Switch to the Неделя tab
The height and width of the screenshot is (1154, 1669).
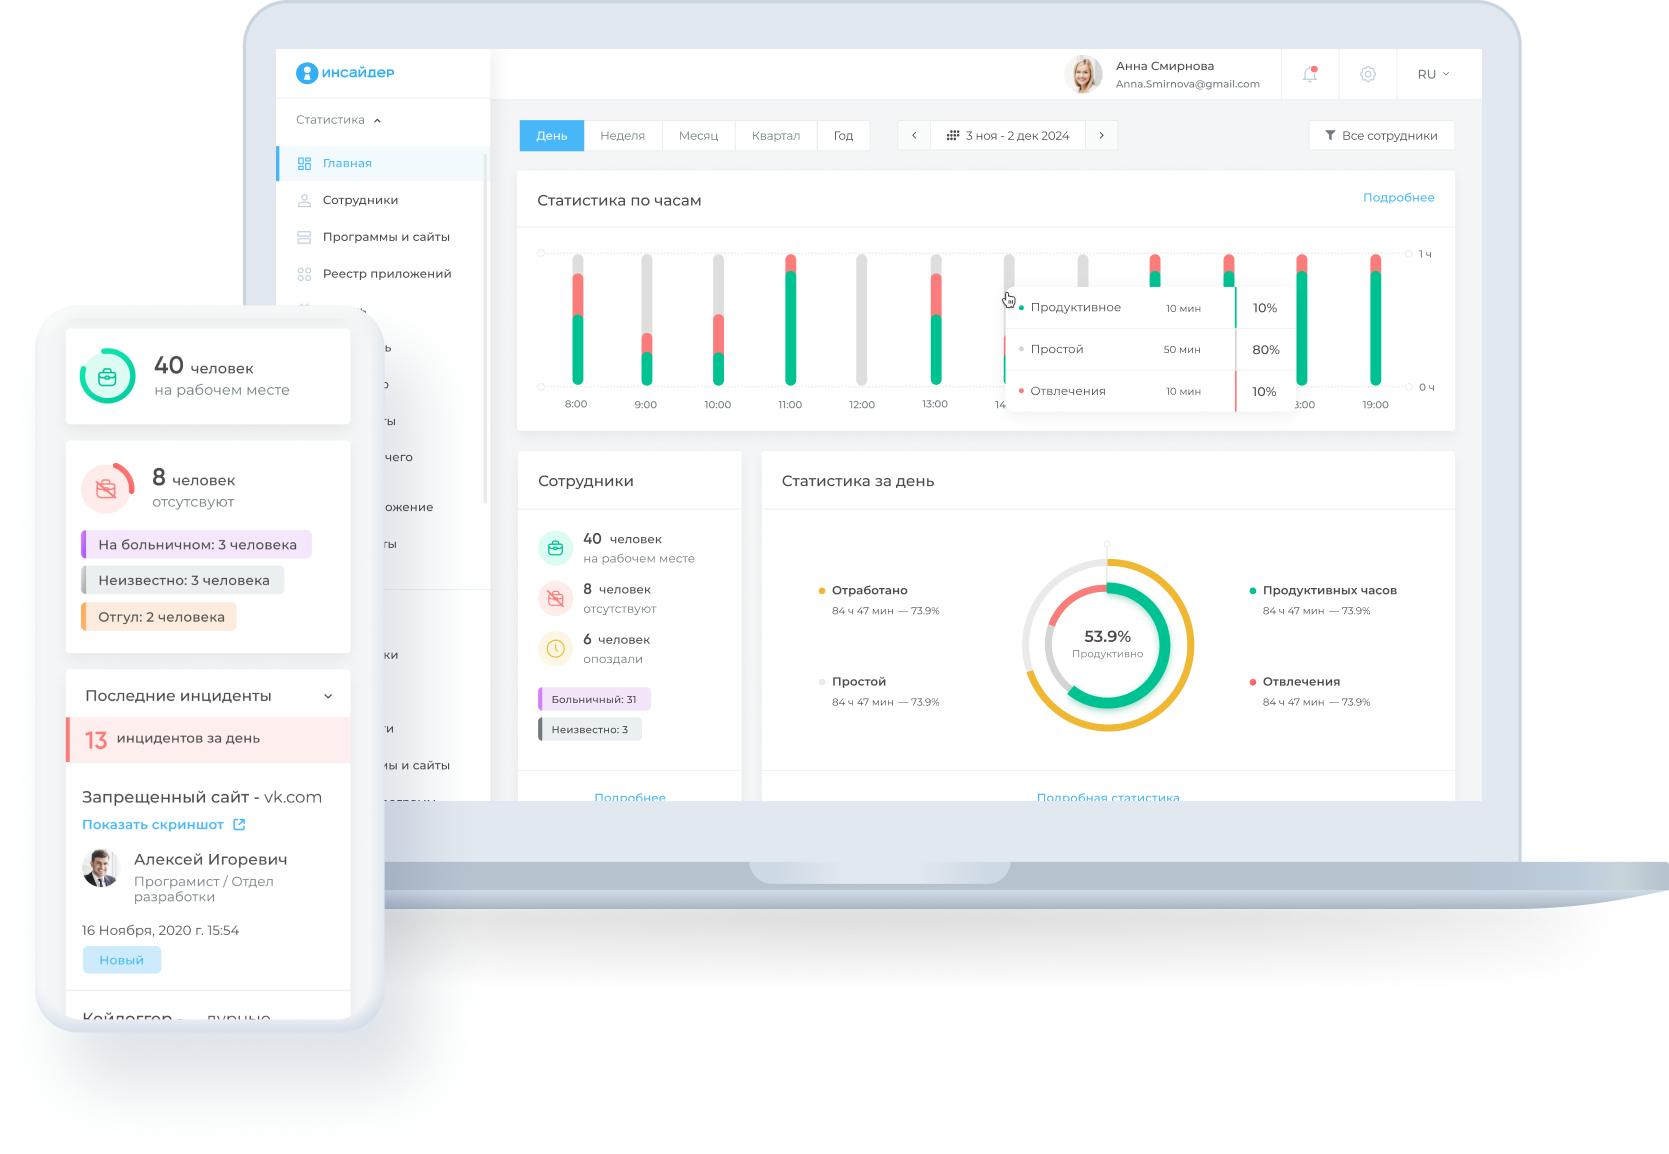click(x=622, y=136)
